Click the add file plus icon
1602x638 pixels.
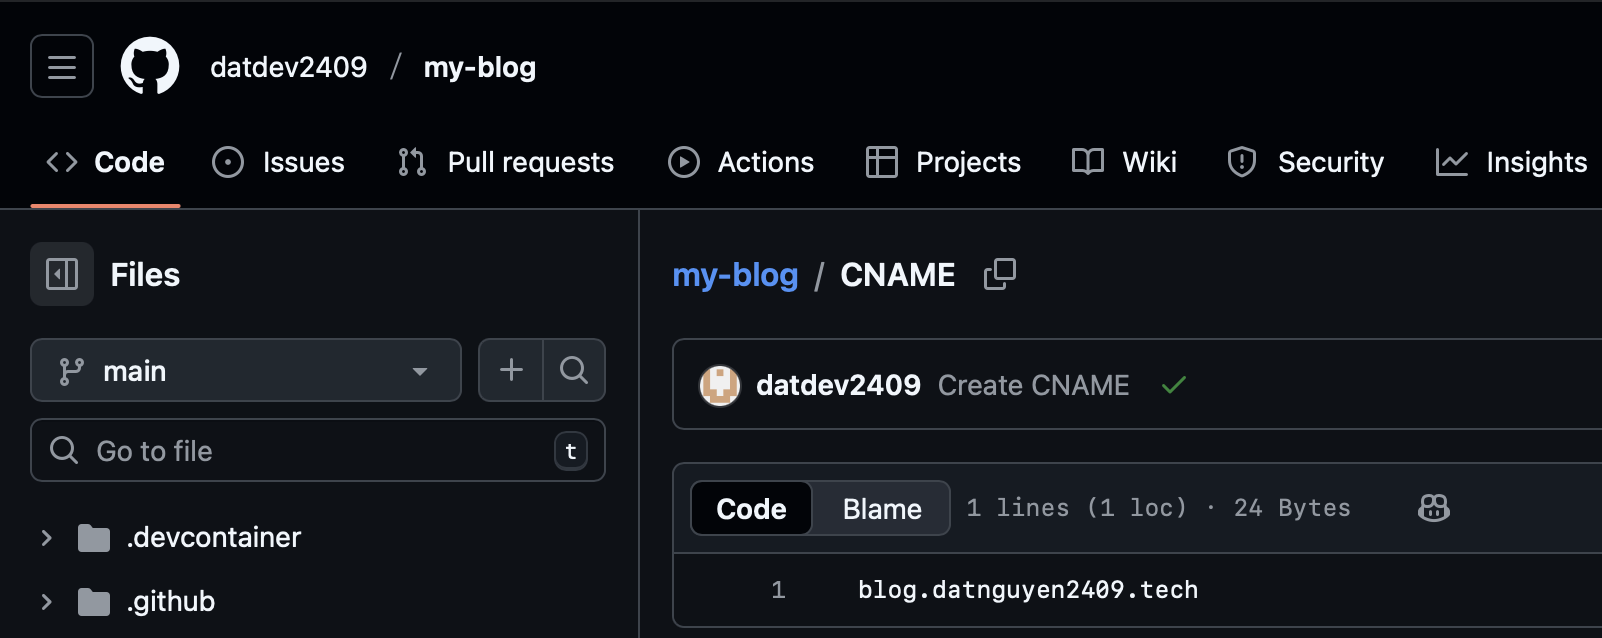pyautogui.click(x=511, y=370)
